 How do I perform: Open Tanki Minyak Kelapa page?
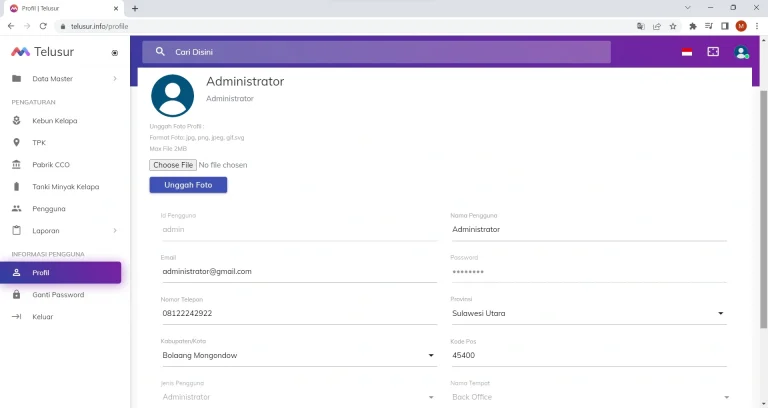pos(66,187)
